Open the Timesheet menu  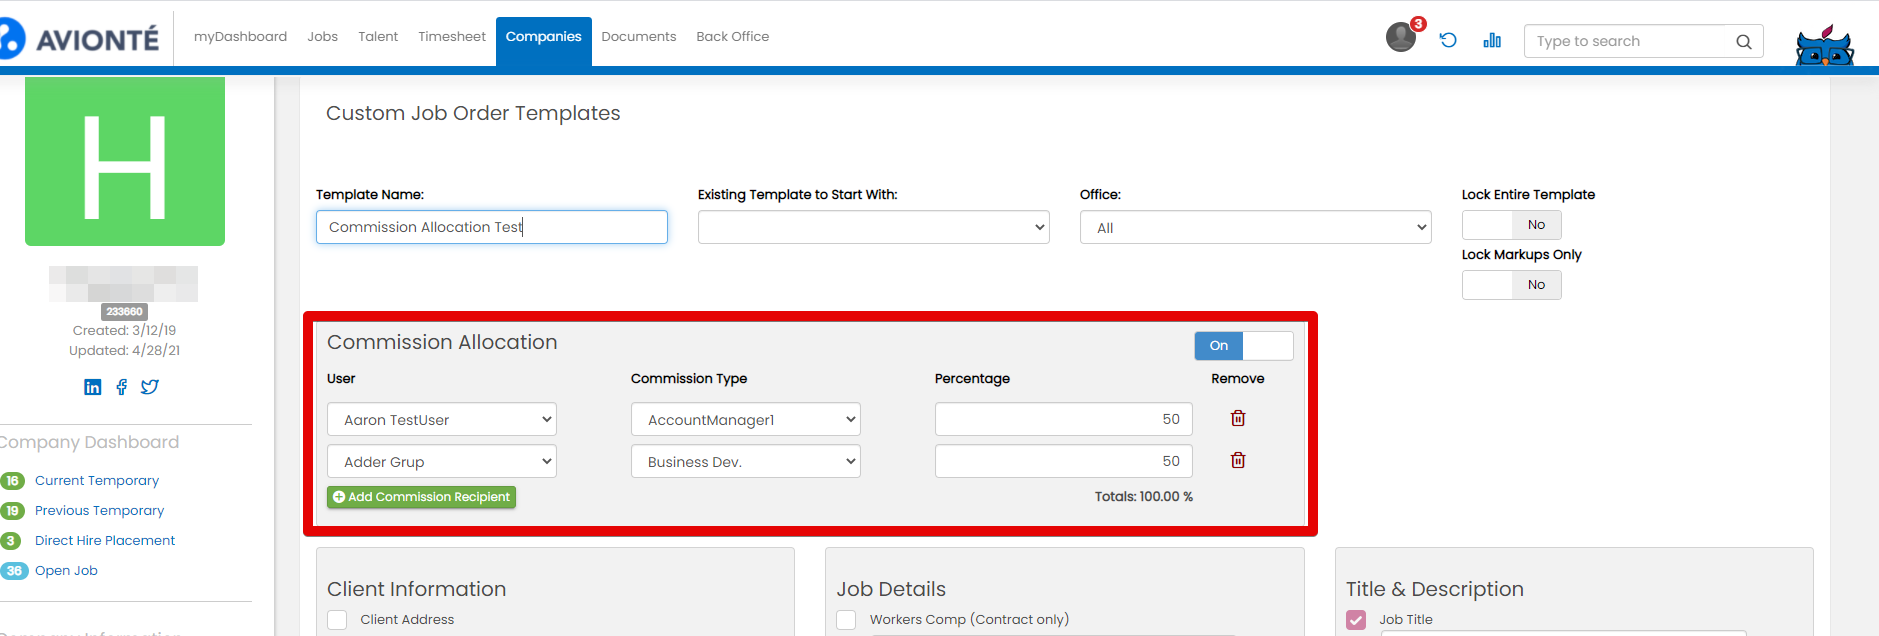click(x=451, y=37)
